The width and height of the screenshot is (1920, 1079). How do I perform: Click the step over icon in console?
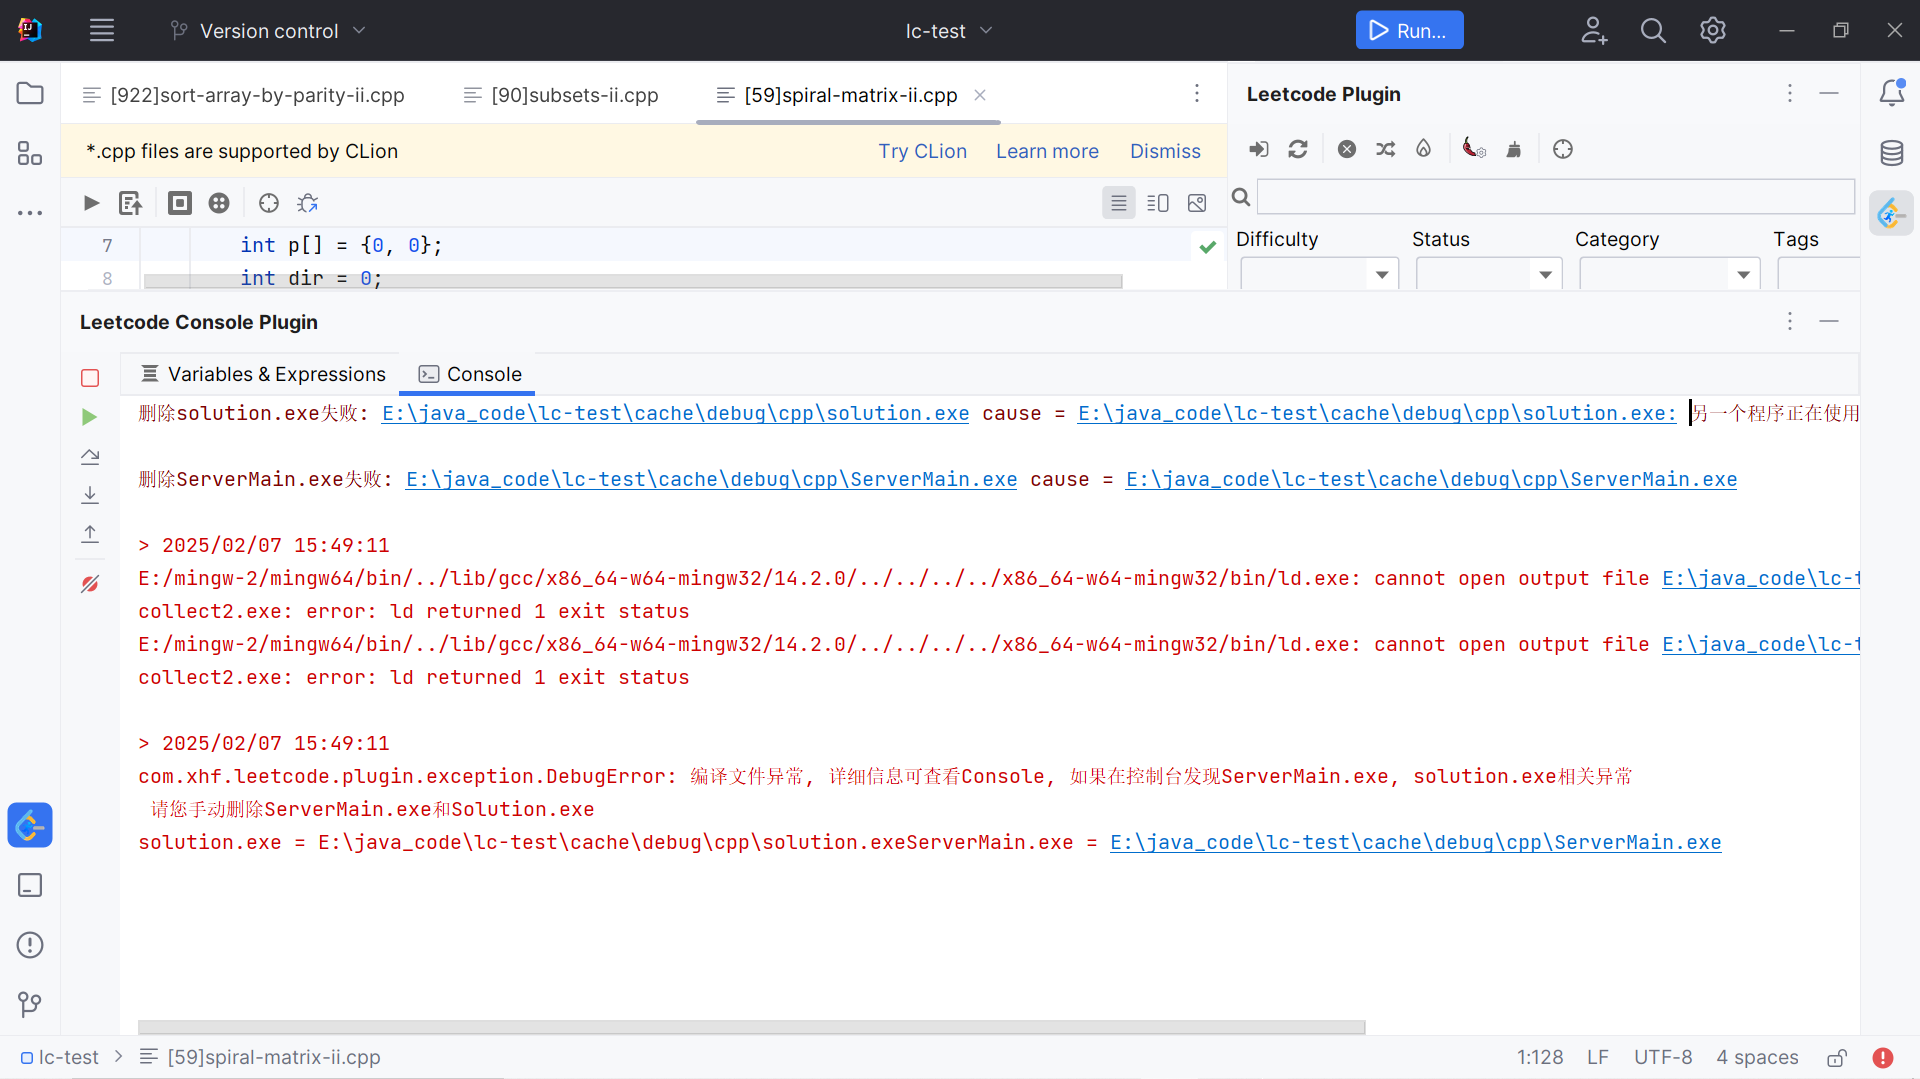pos(90,456)
